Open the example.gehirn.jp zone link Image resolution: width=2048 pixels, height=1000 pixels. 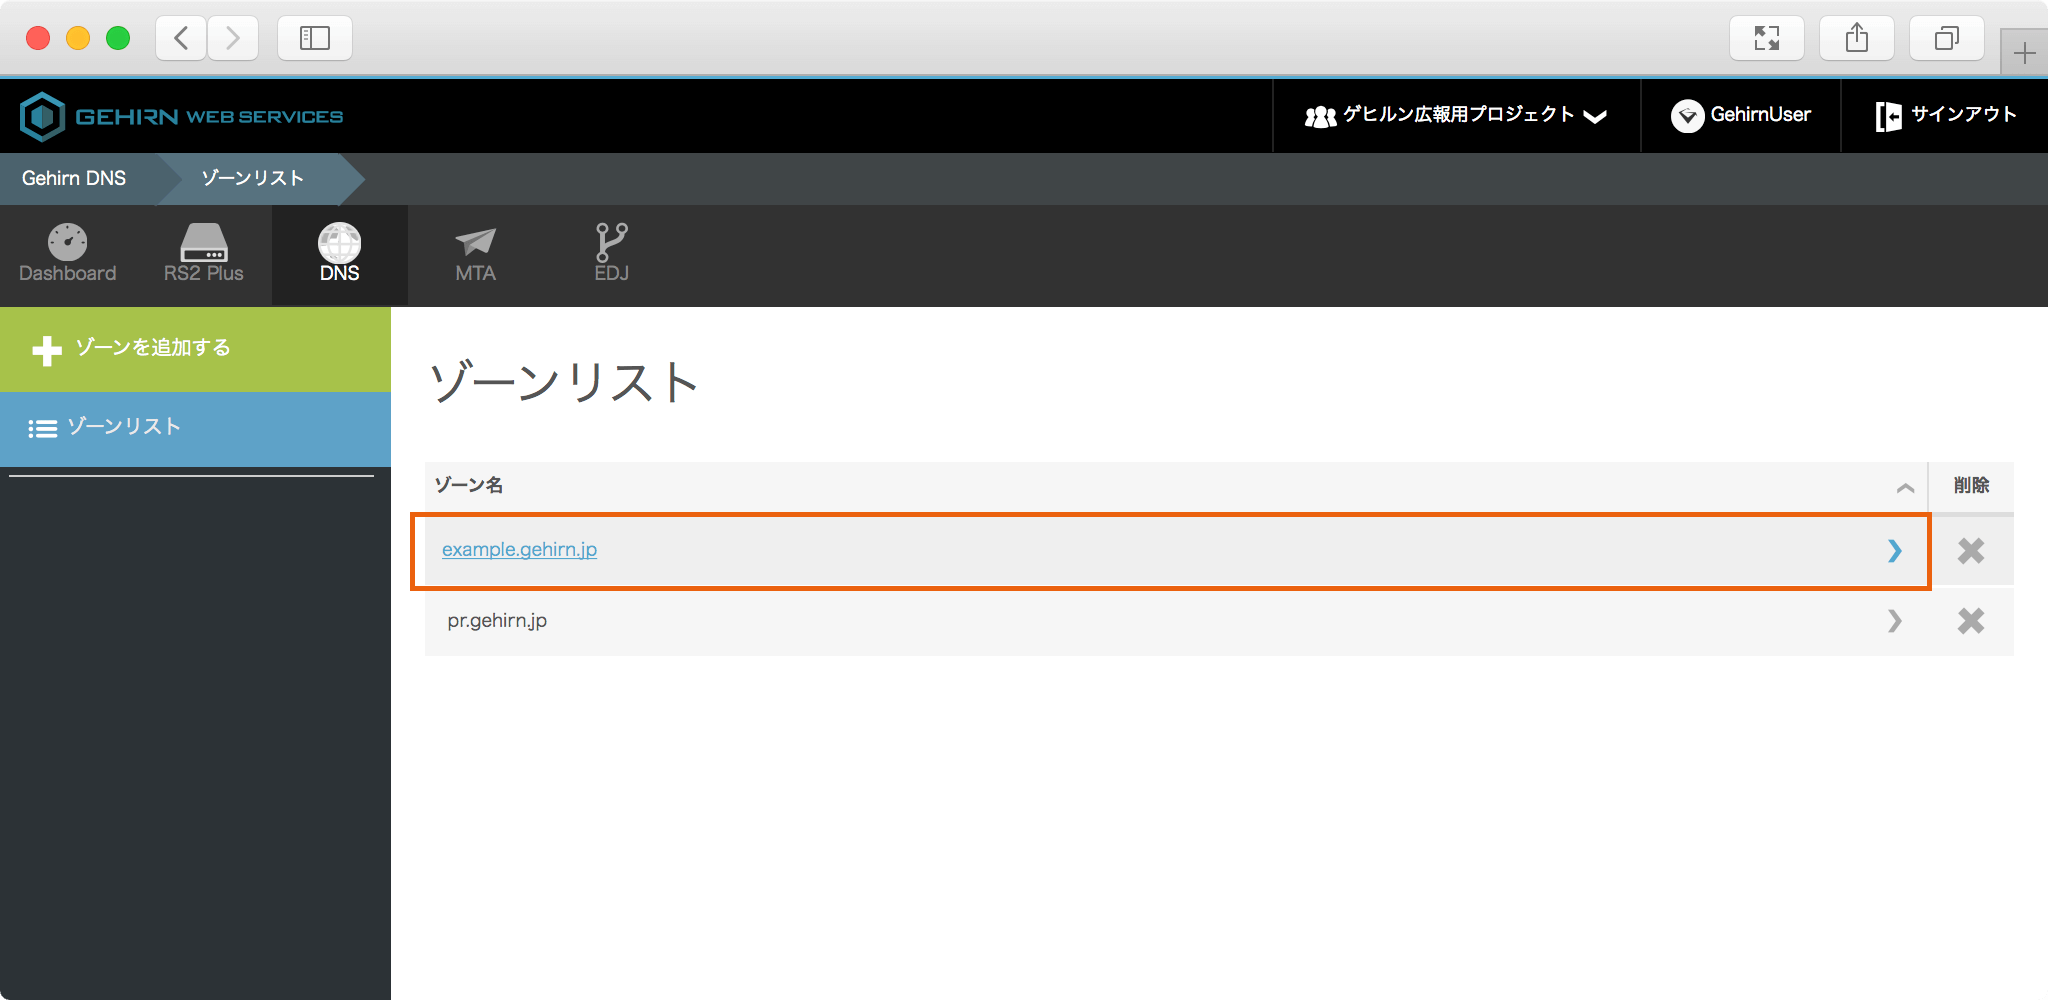tap(519, 550)
